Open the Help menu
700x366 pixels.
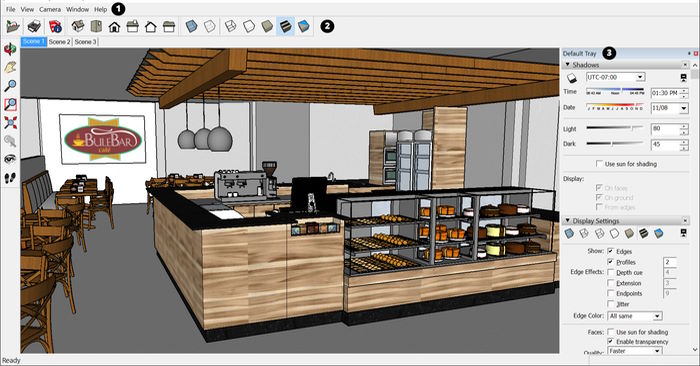100,9
